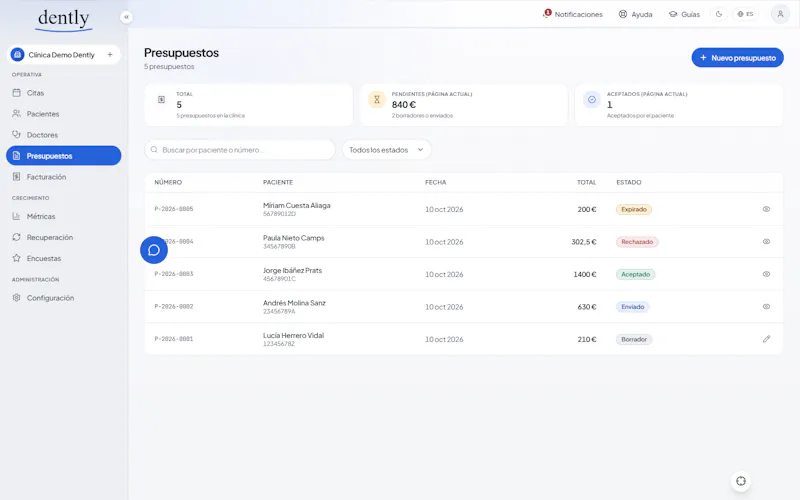Click budget number P-2026-0001
The height and width of the screenshot is (500, 800).
(174, 339)
